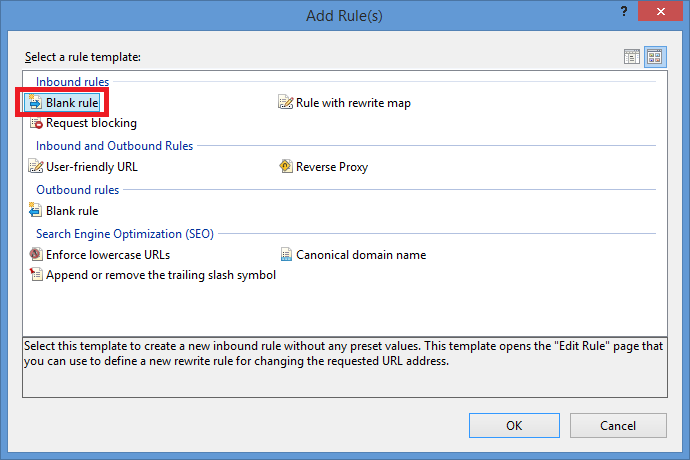Click the Canonical domain name icon

tap(286, 254)
